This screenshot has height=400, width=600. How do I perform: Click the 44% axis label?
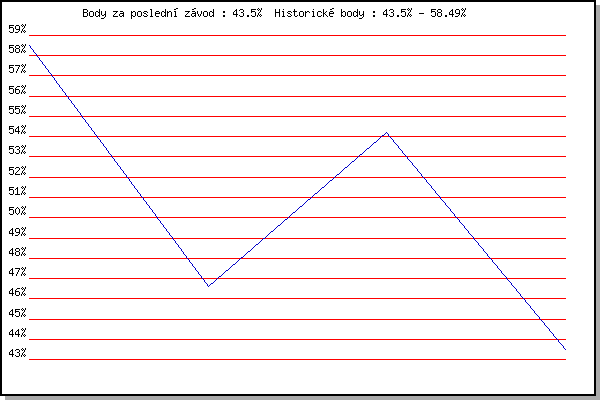point(17,333)
